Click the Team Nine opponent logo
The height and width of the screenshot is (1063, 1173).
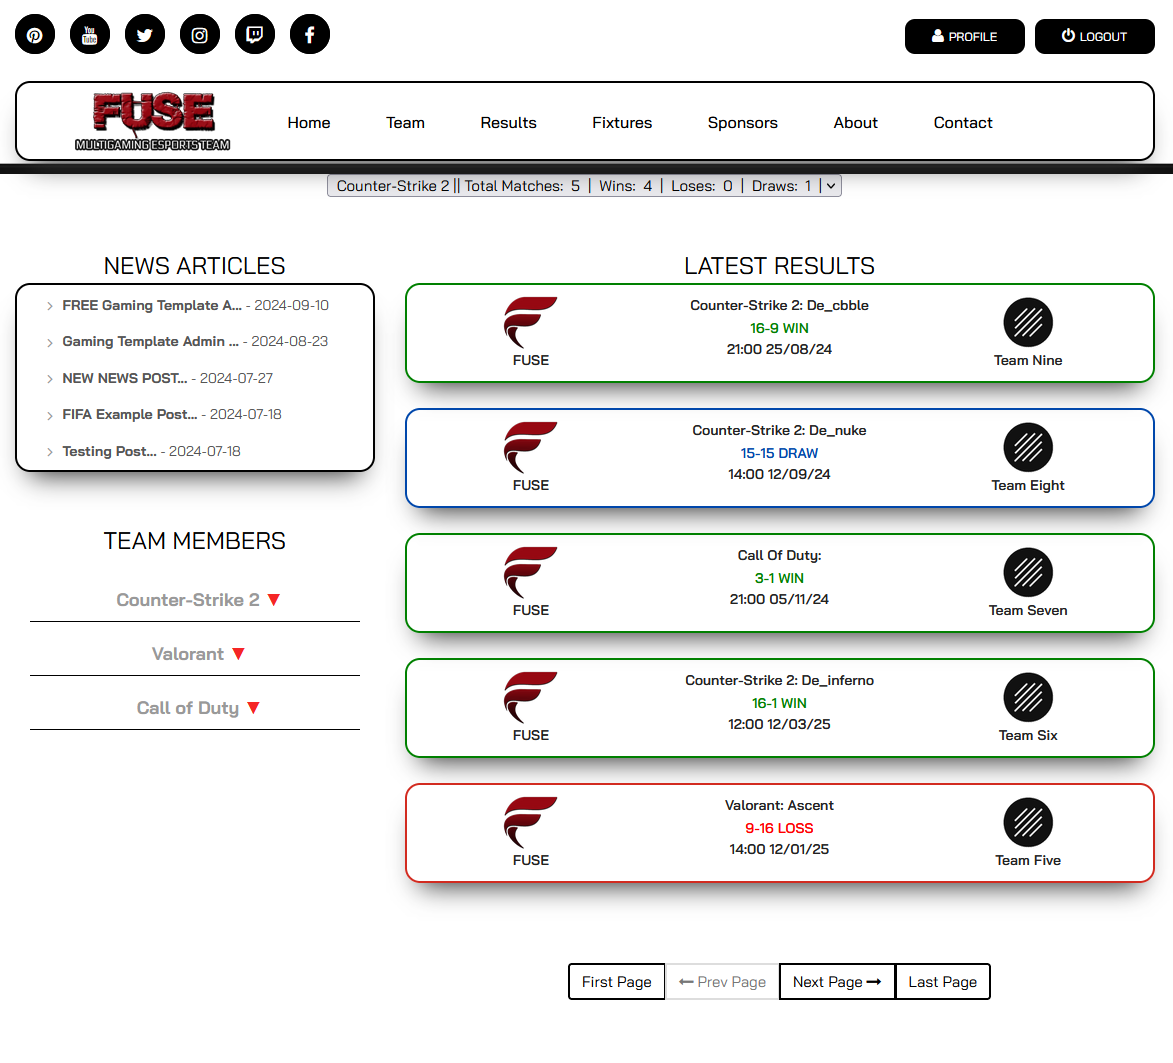(x=1028, y=323)
